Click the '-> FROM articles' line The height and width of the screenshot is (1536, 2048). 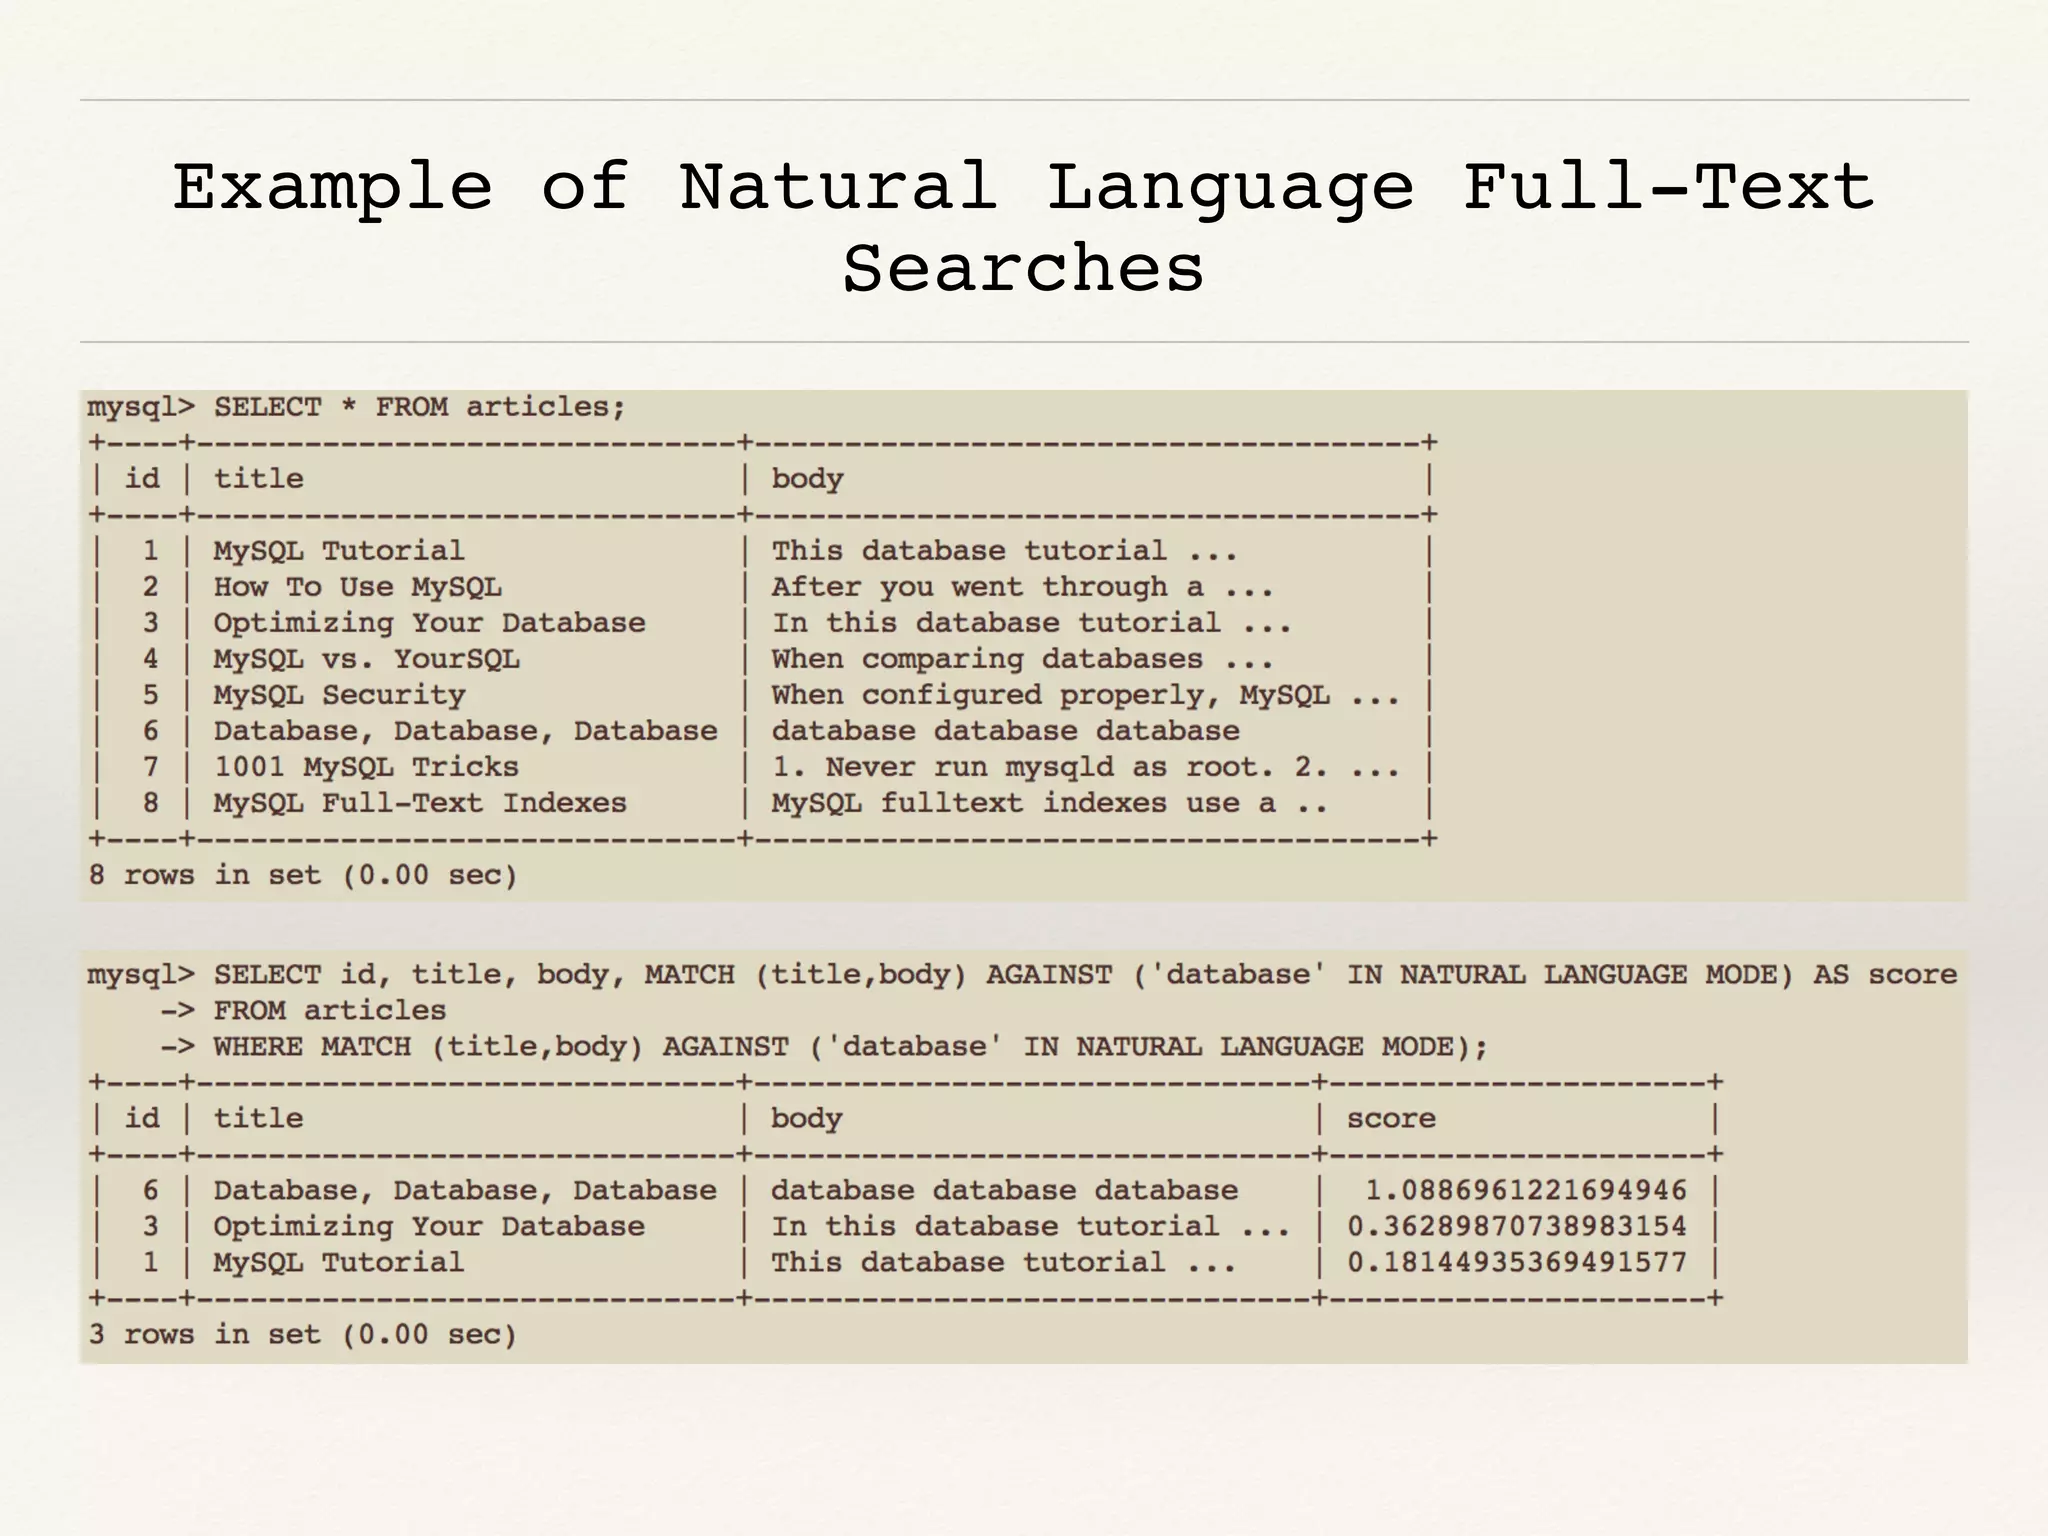(303, 1011)
